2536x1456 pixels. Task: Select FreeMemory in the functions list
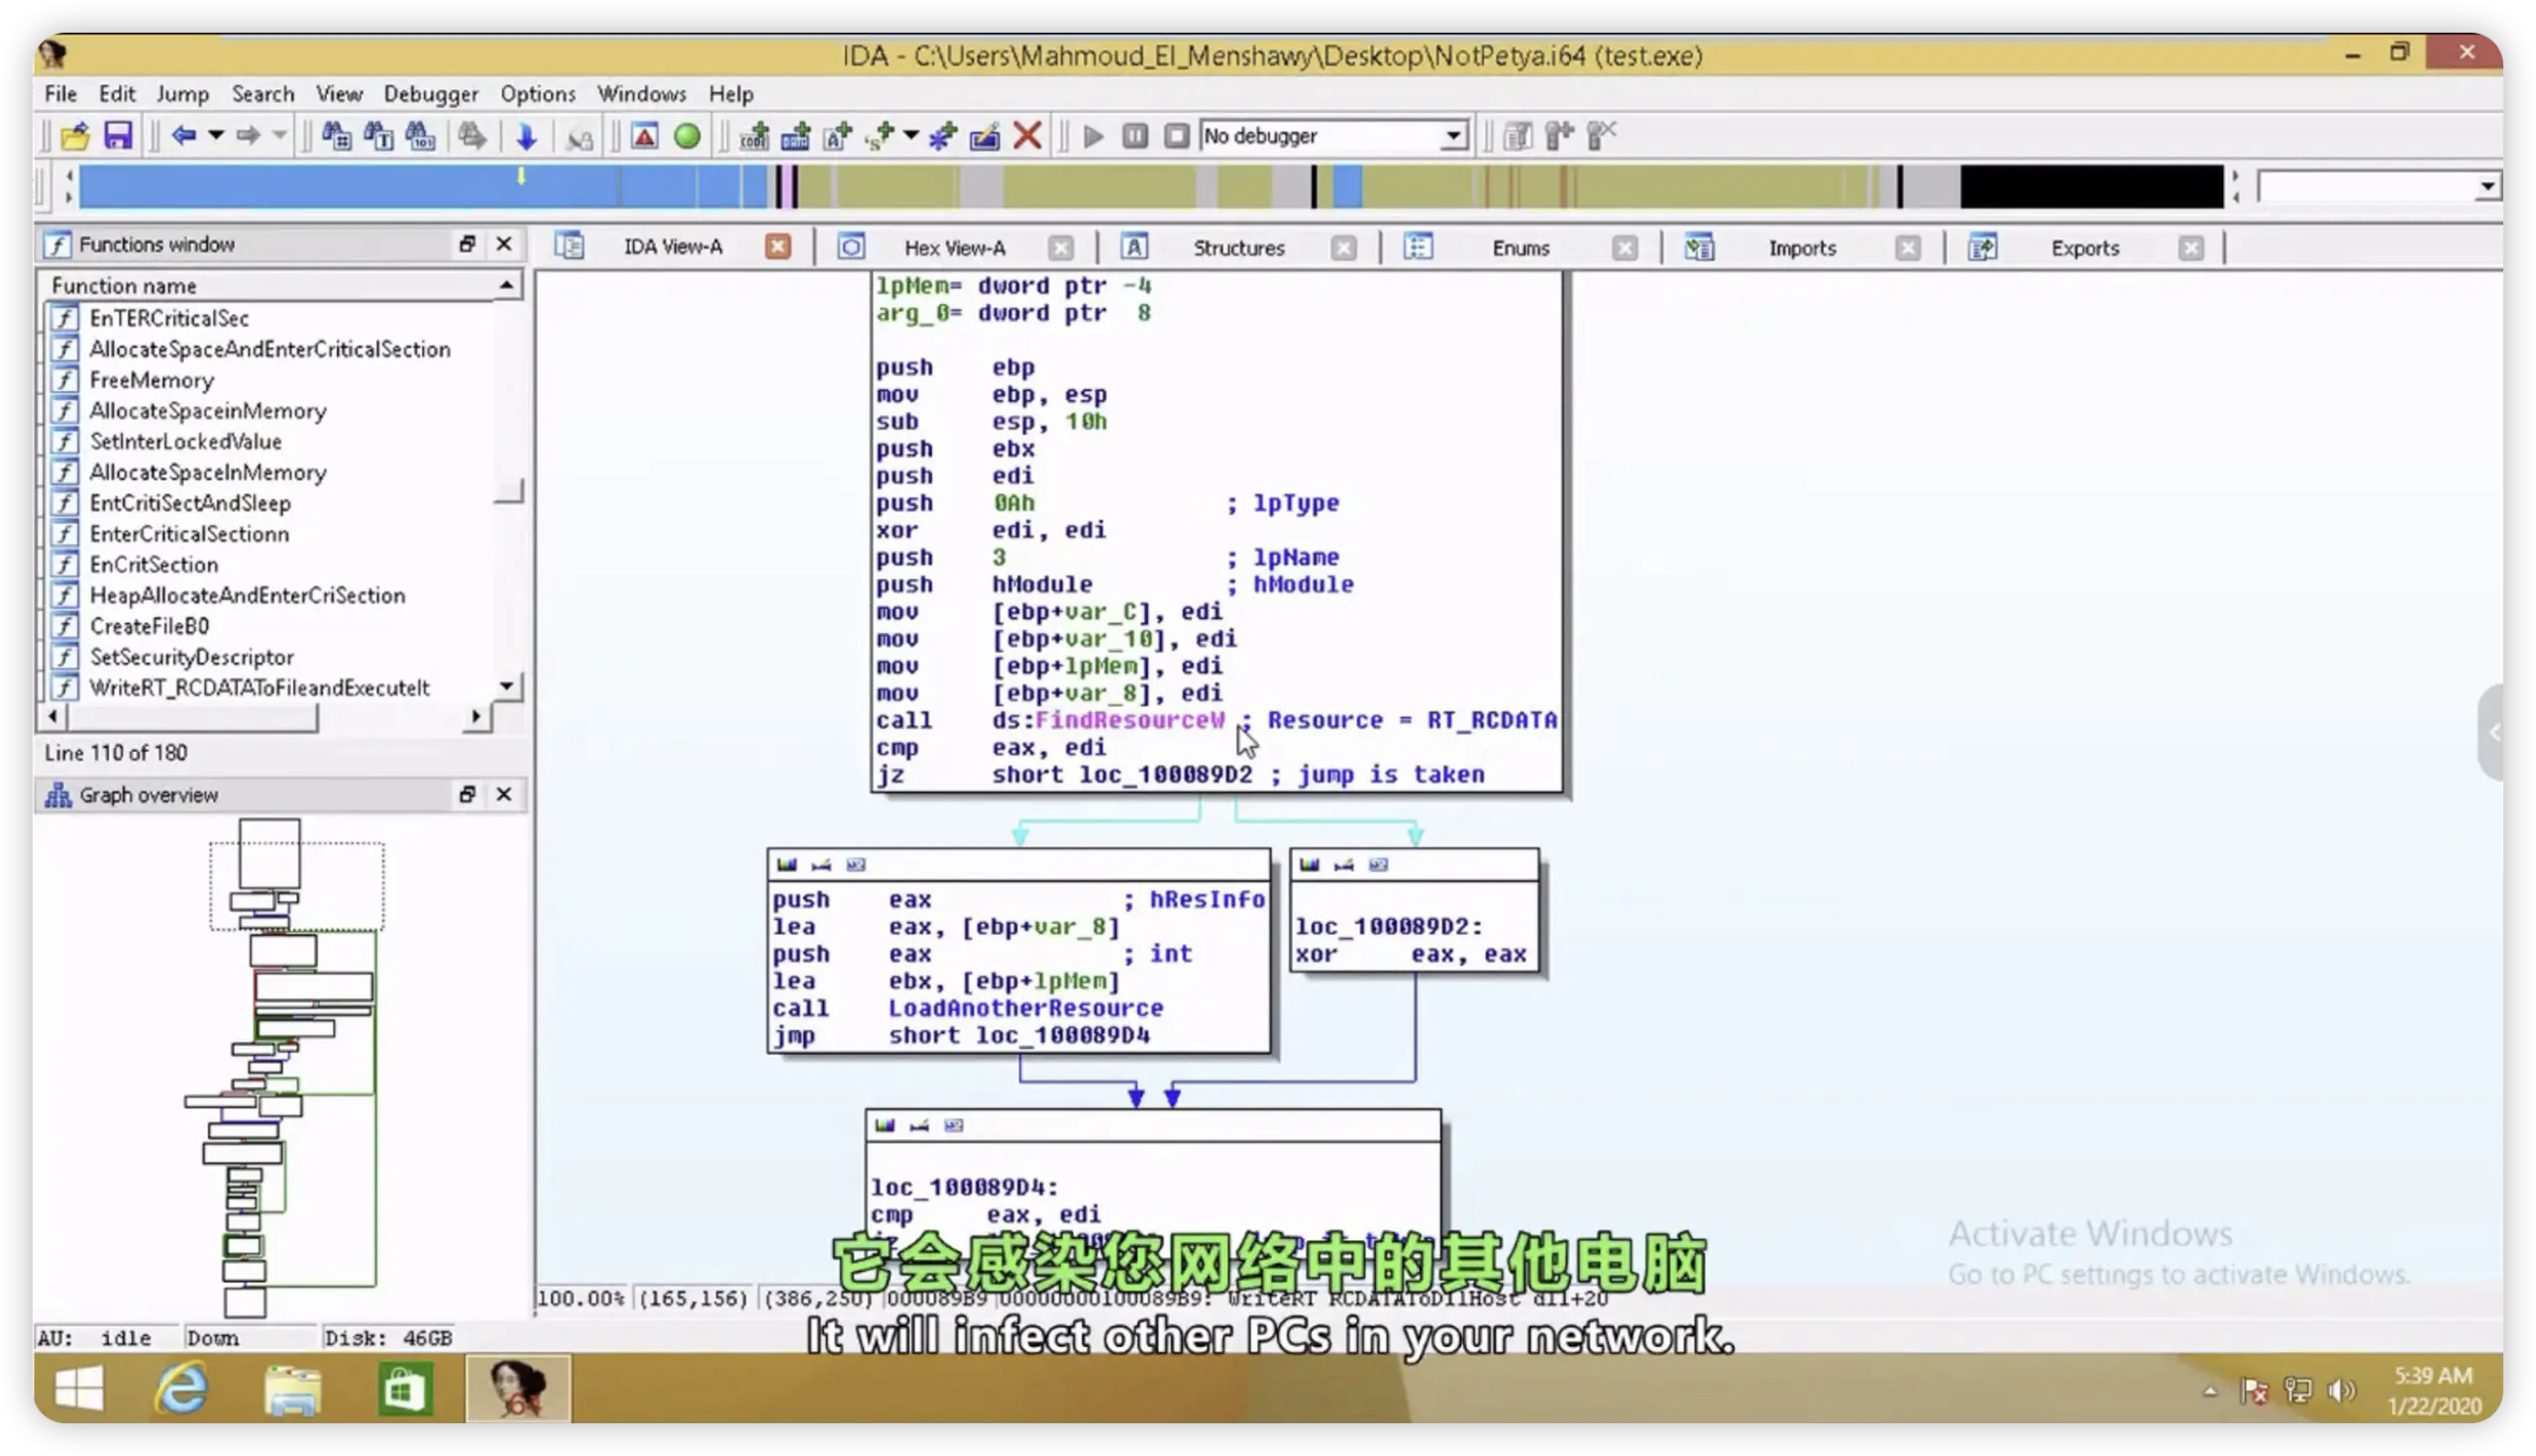tap(151, 380)
